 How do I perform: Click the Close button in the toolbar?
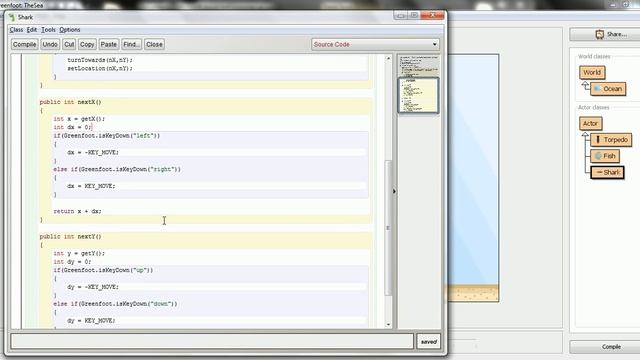(x=154, y=44)
